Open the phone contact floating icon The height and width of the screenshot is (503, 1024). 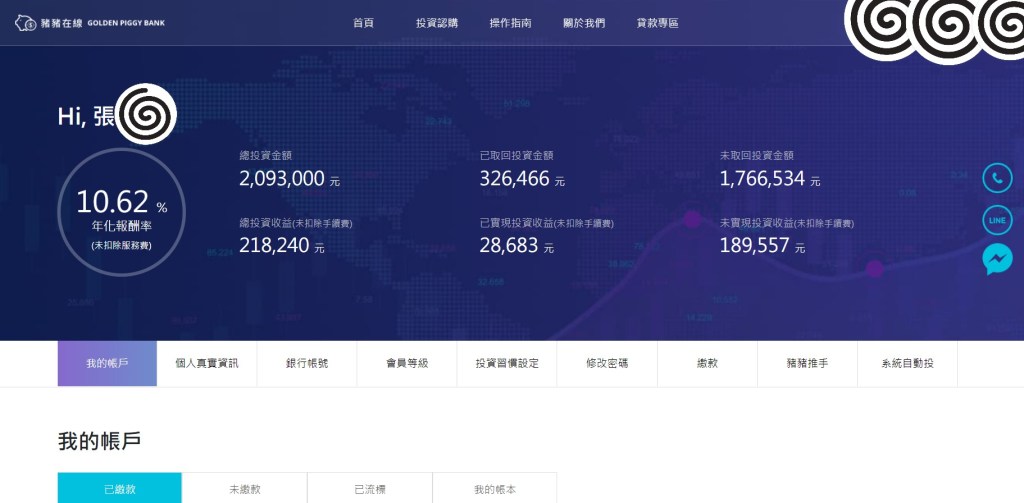997,178
